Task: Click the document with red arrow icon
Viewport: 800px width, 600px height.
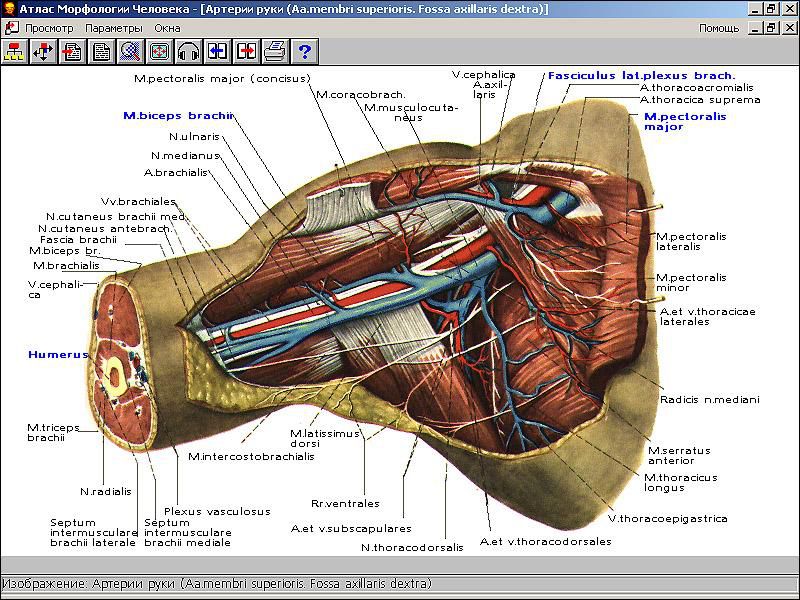Action: 72,51
